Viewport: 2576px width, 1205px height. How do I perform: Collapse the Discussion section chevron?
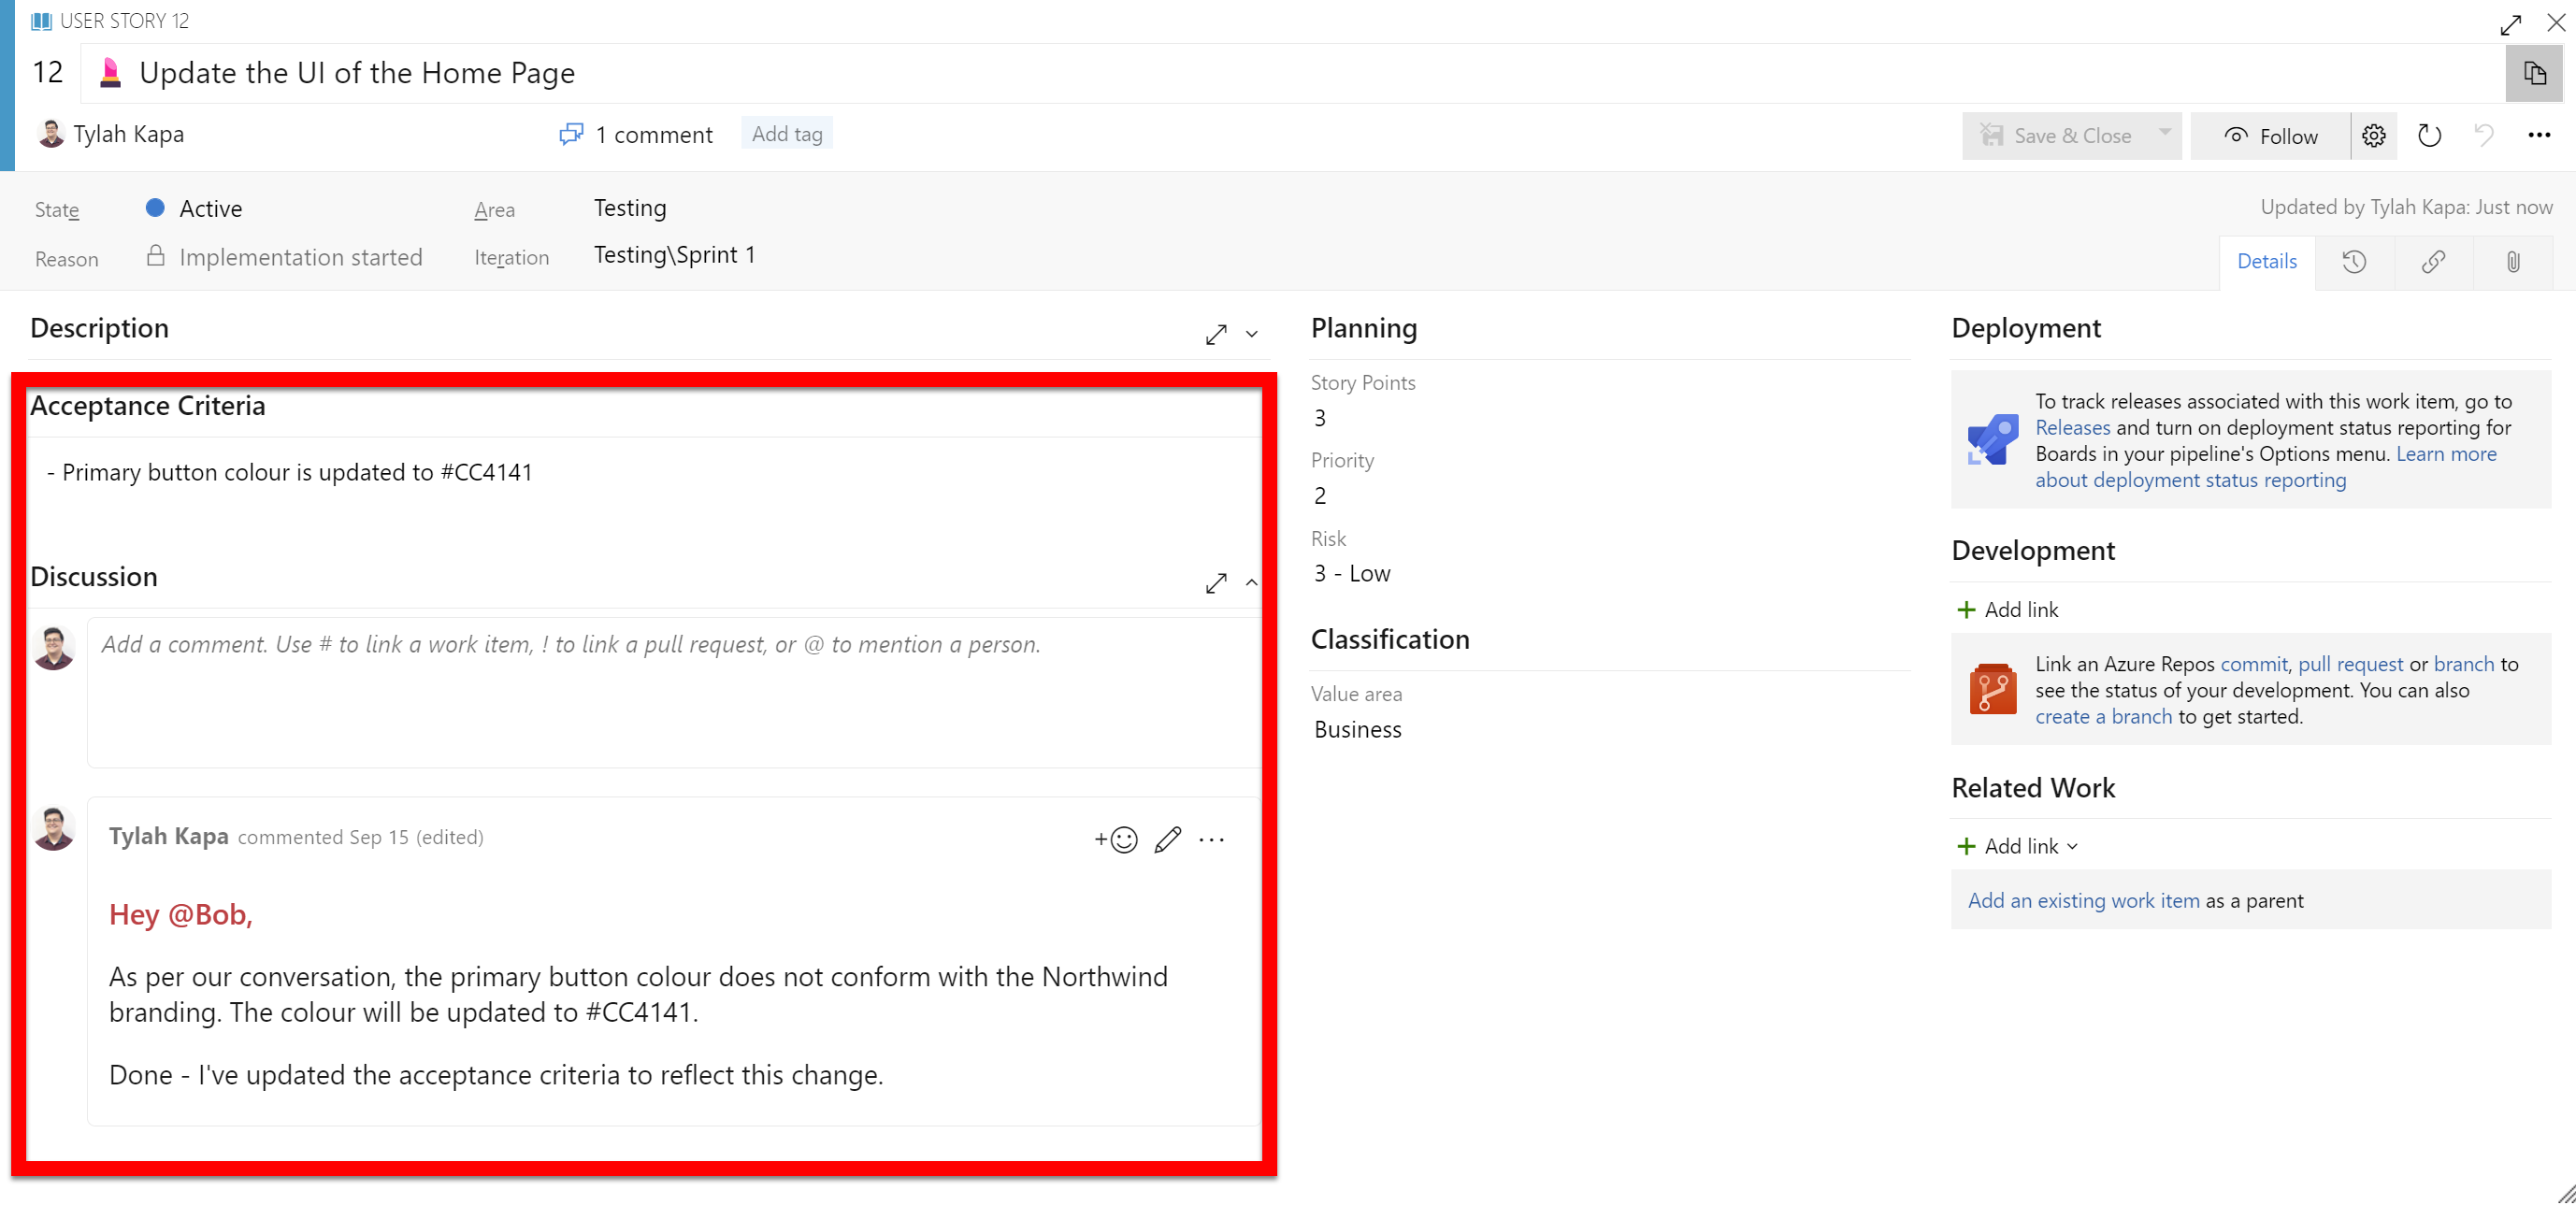tap(1251, 582)
